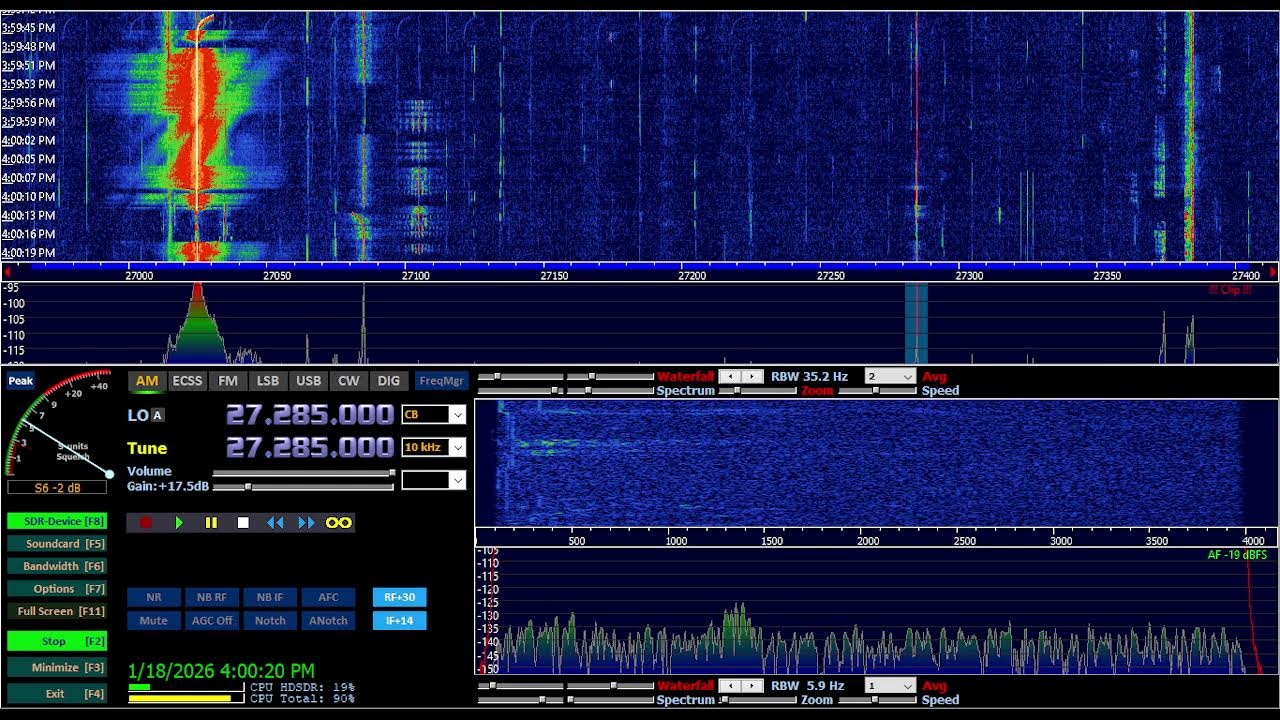
Task: Decrease RF RBW with left arrow
Action: click(729, 377)
